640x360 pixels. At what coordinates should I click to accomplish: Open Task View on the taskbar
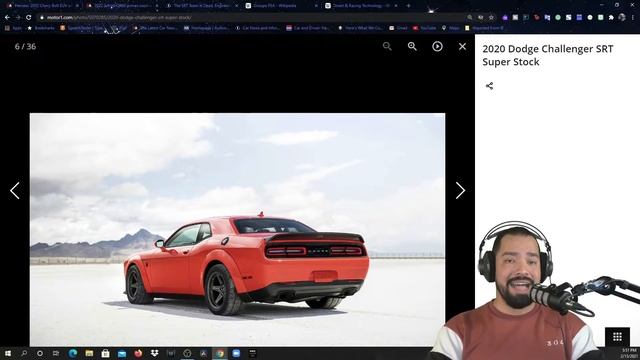[x=56, y=353]
